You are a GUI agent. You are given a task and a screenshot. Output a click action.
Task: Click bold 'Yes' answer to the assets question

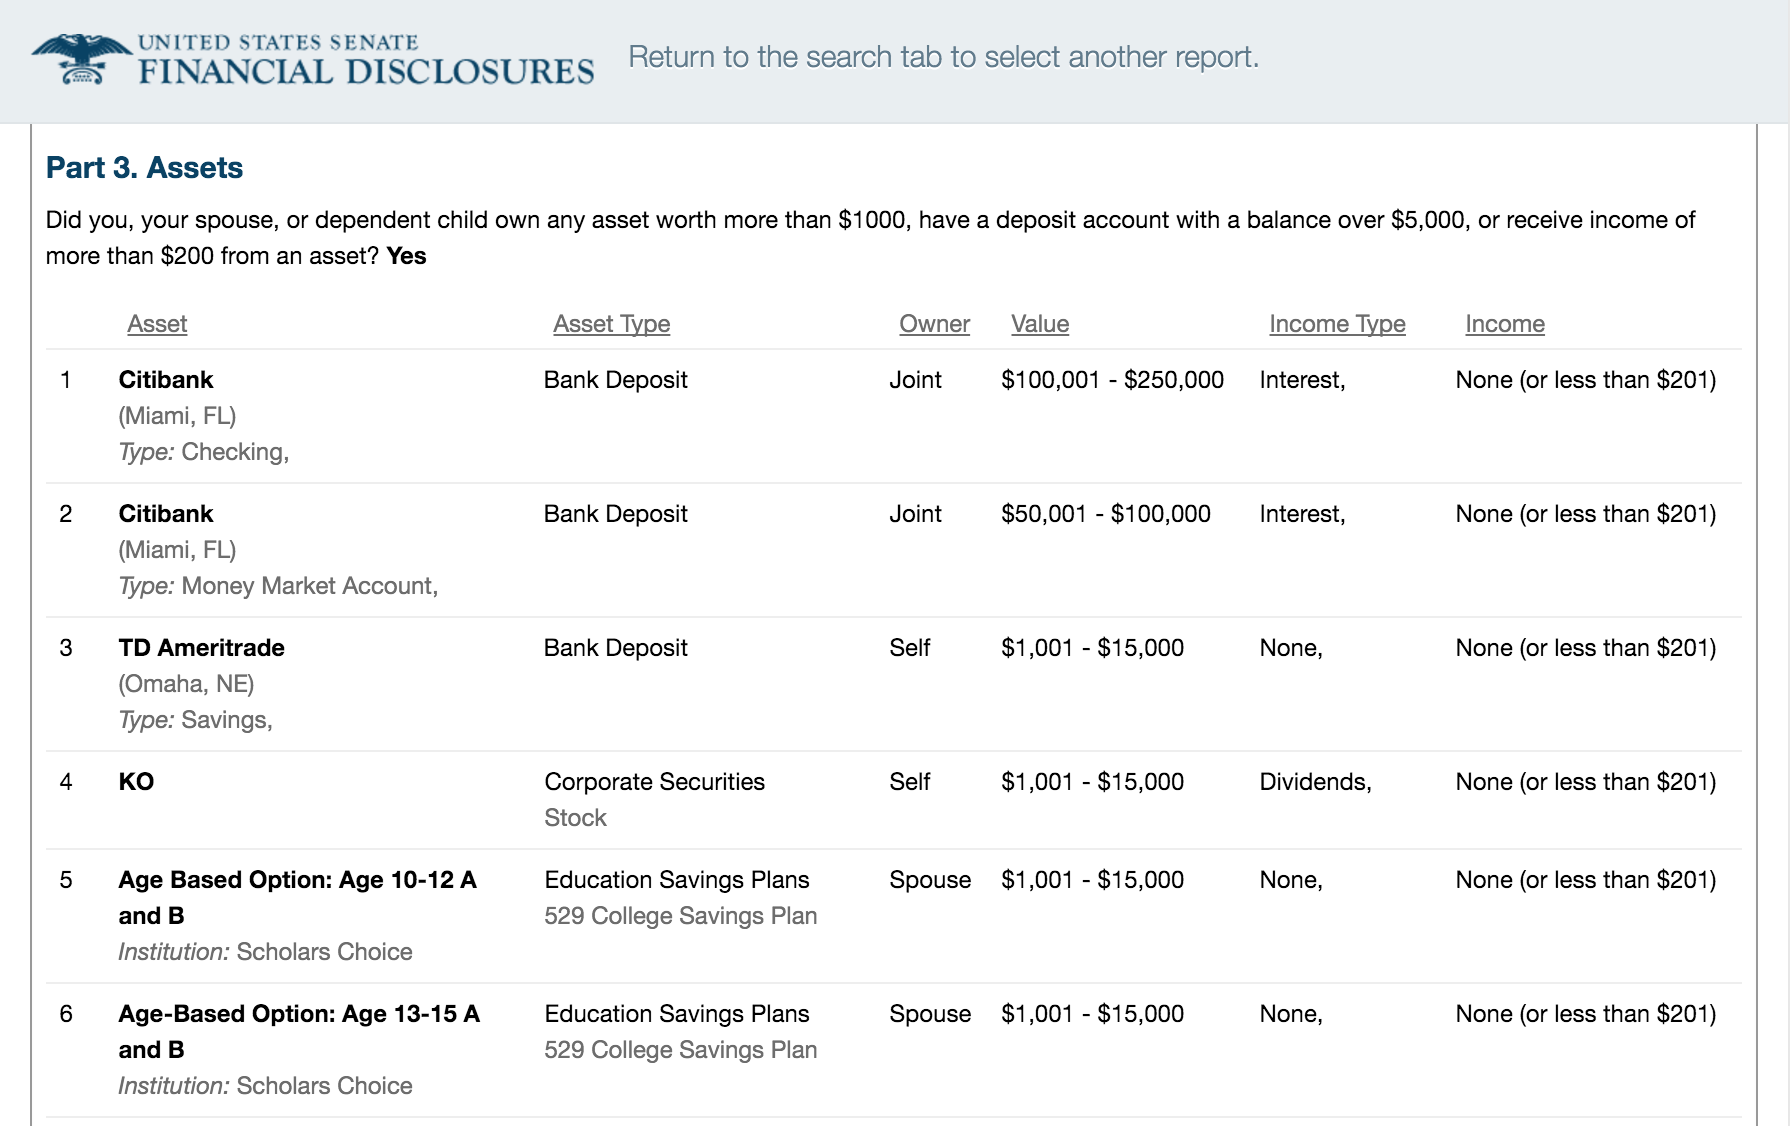(x=406, y=256)
